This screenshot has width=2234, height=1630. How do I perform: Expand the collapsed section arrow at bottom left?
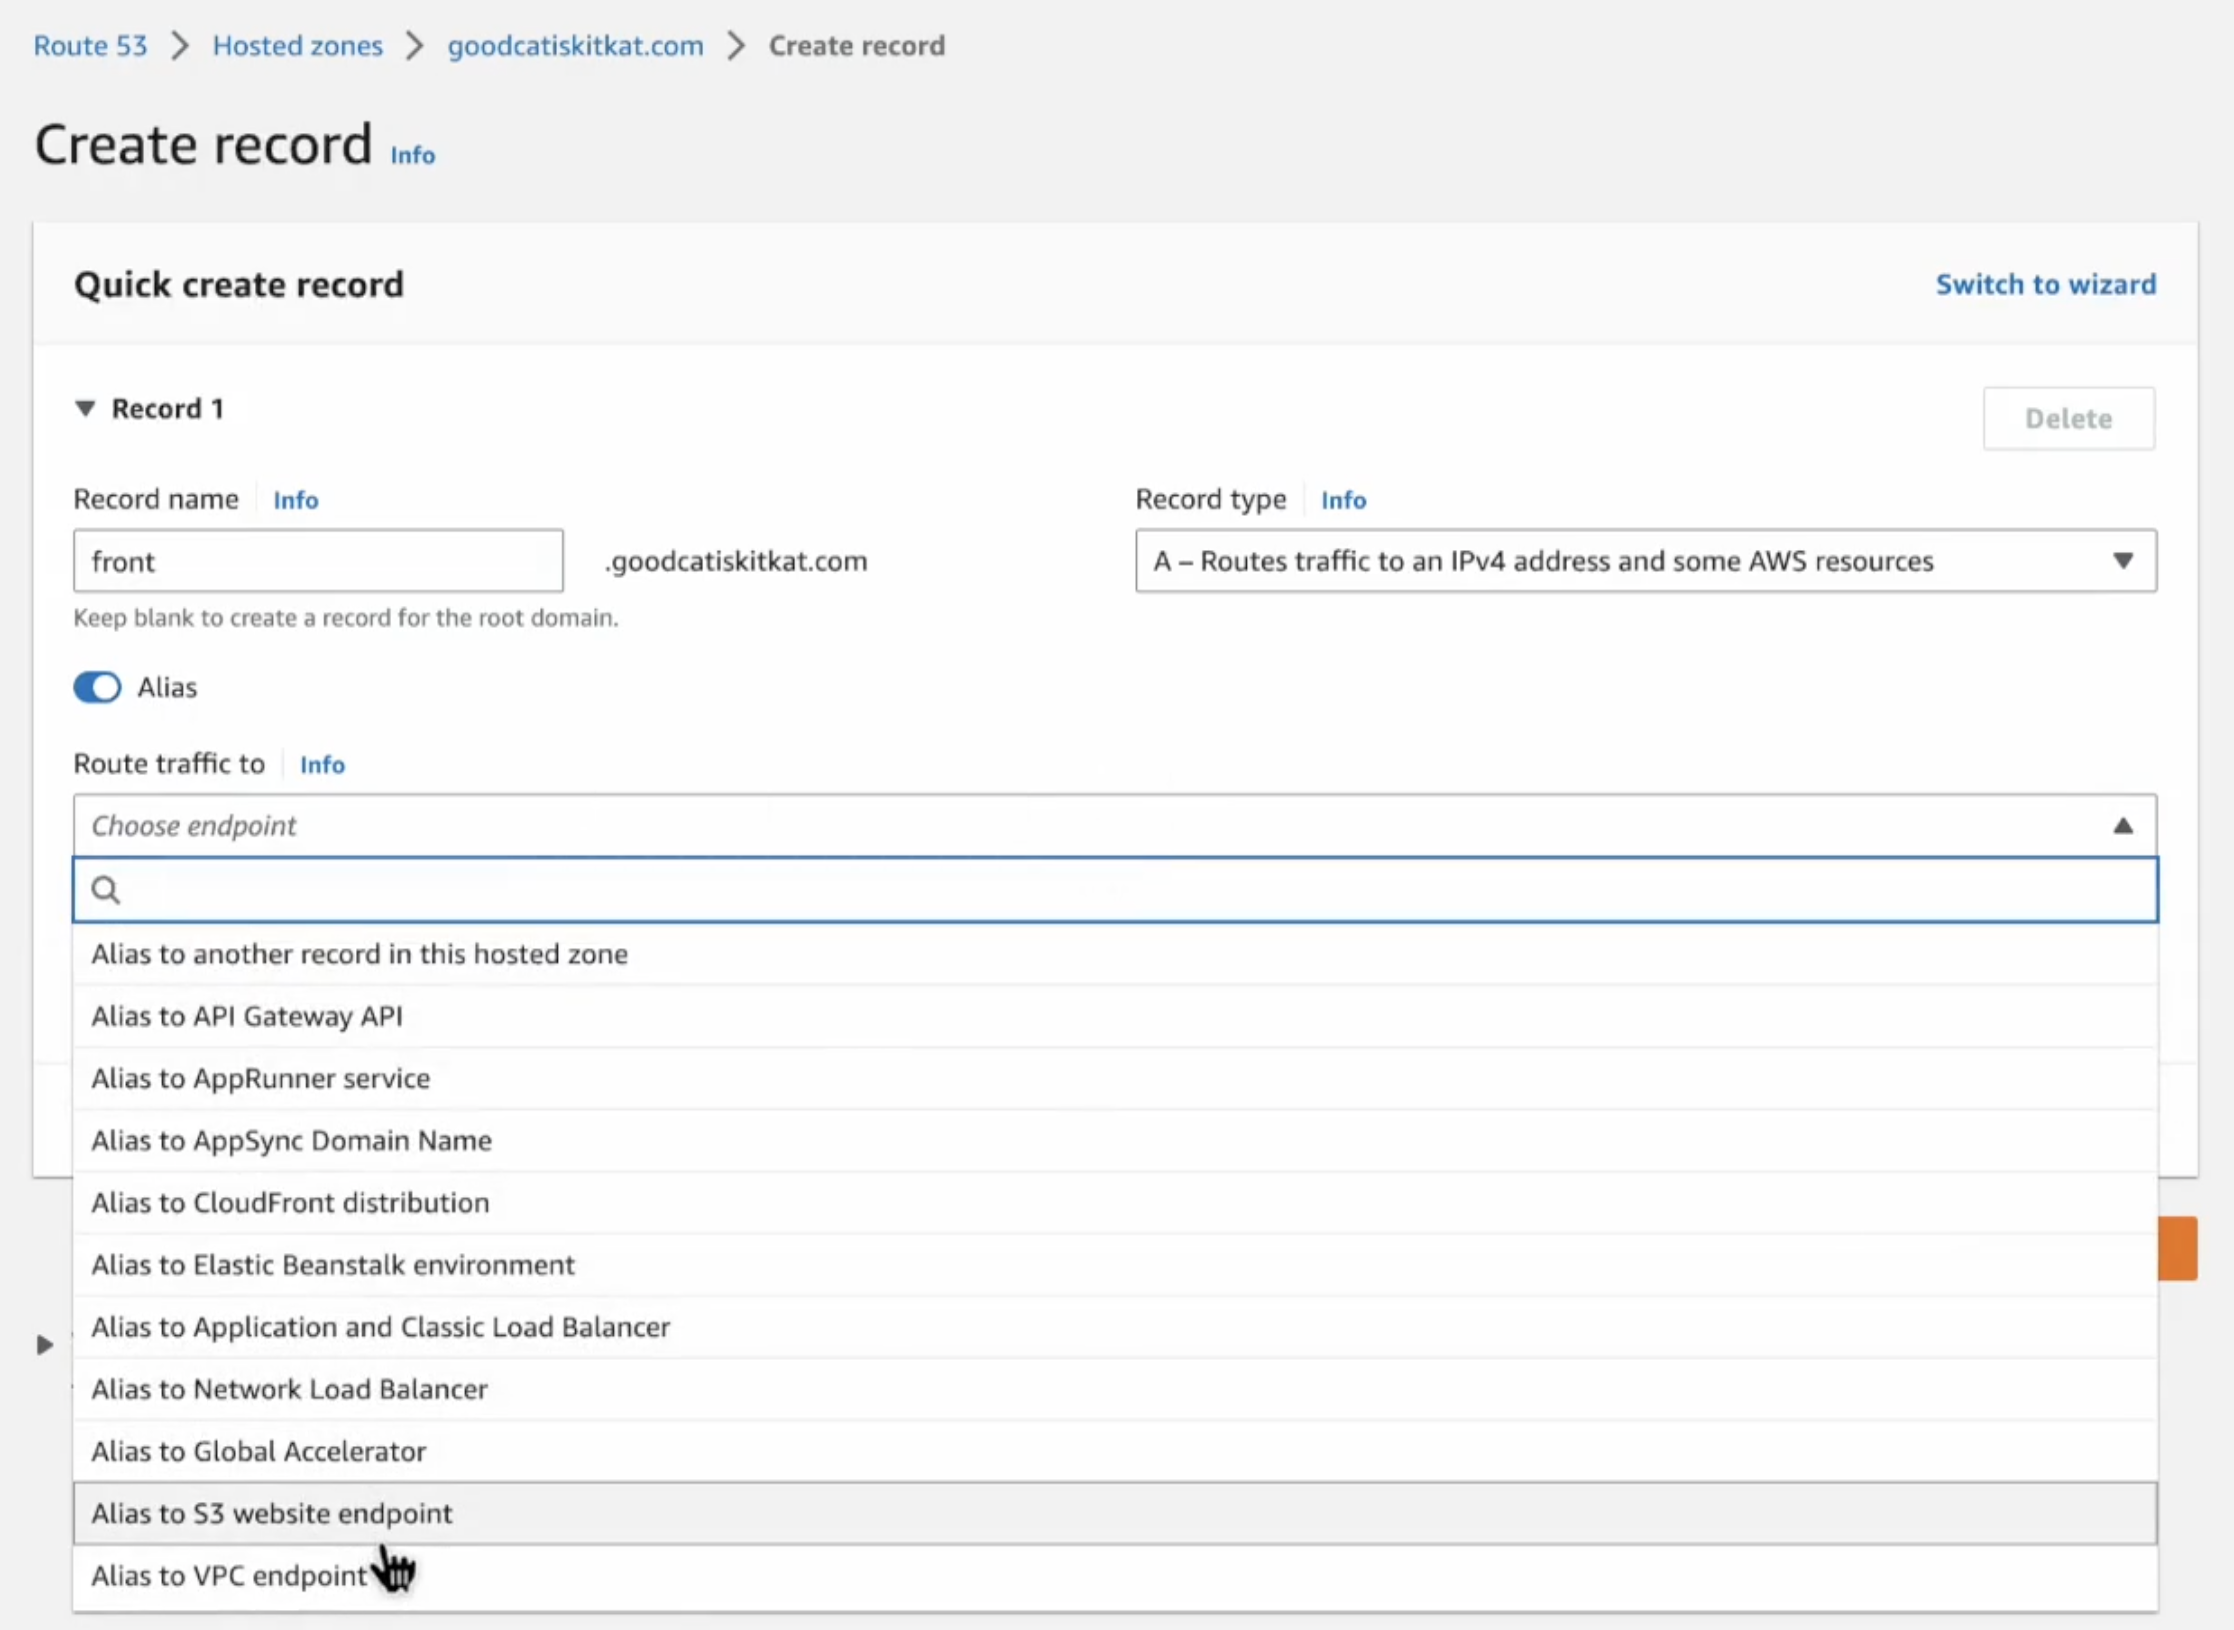pyautogui.click(x=44, y=1345)
